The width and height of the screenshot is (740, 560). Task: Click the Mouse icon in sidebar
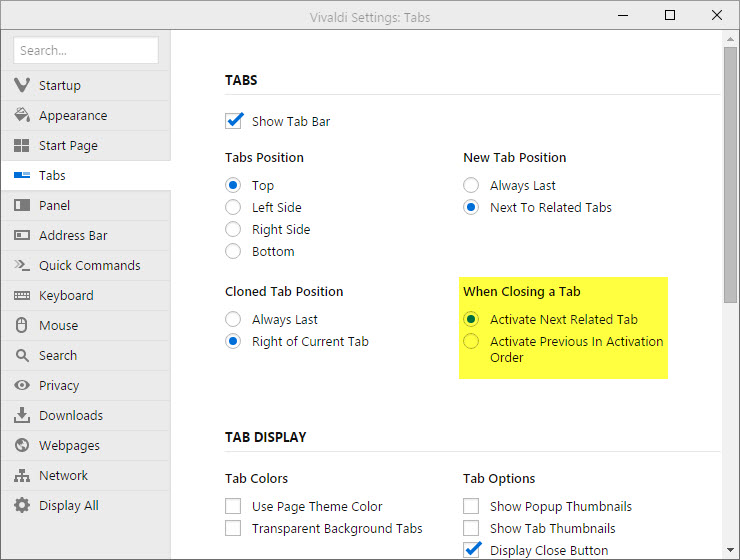22,325
